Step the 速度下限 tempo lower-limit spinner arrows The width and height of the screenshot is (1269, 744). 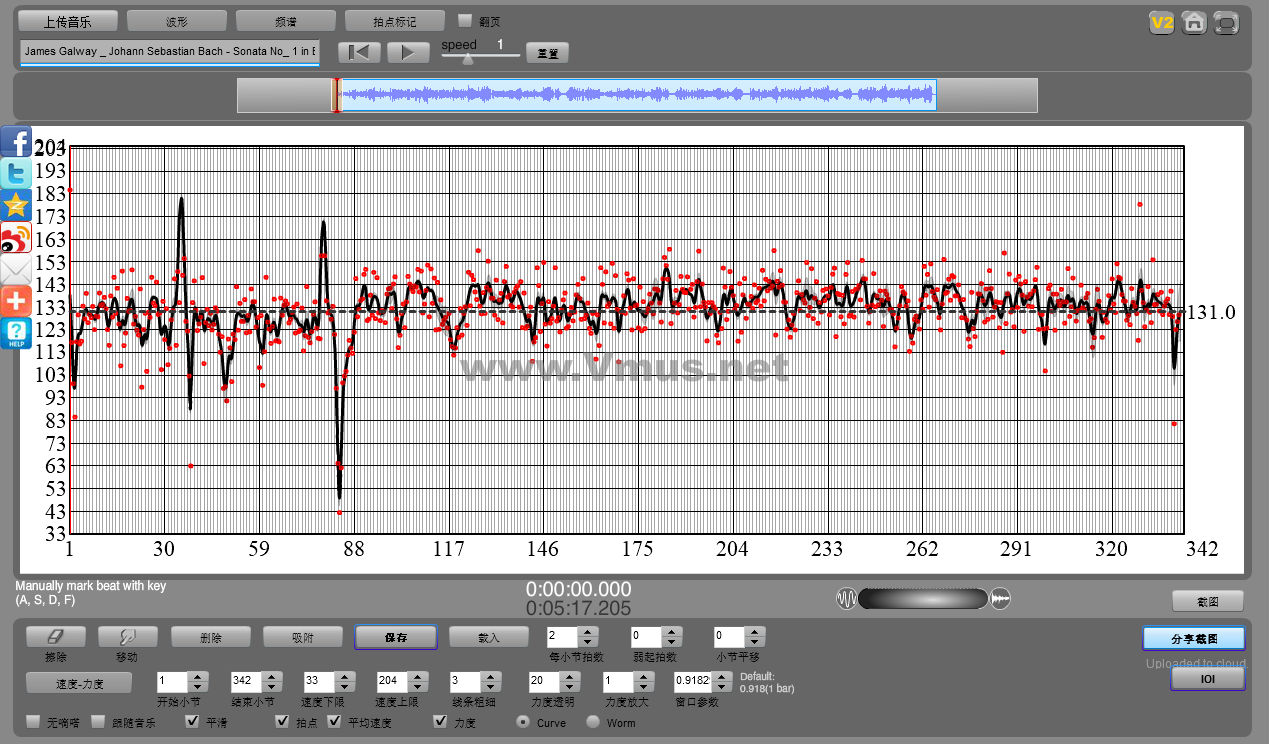pyautogui.click(x=345, y=682)
